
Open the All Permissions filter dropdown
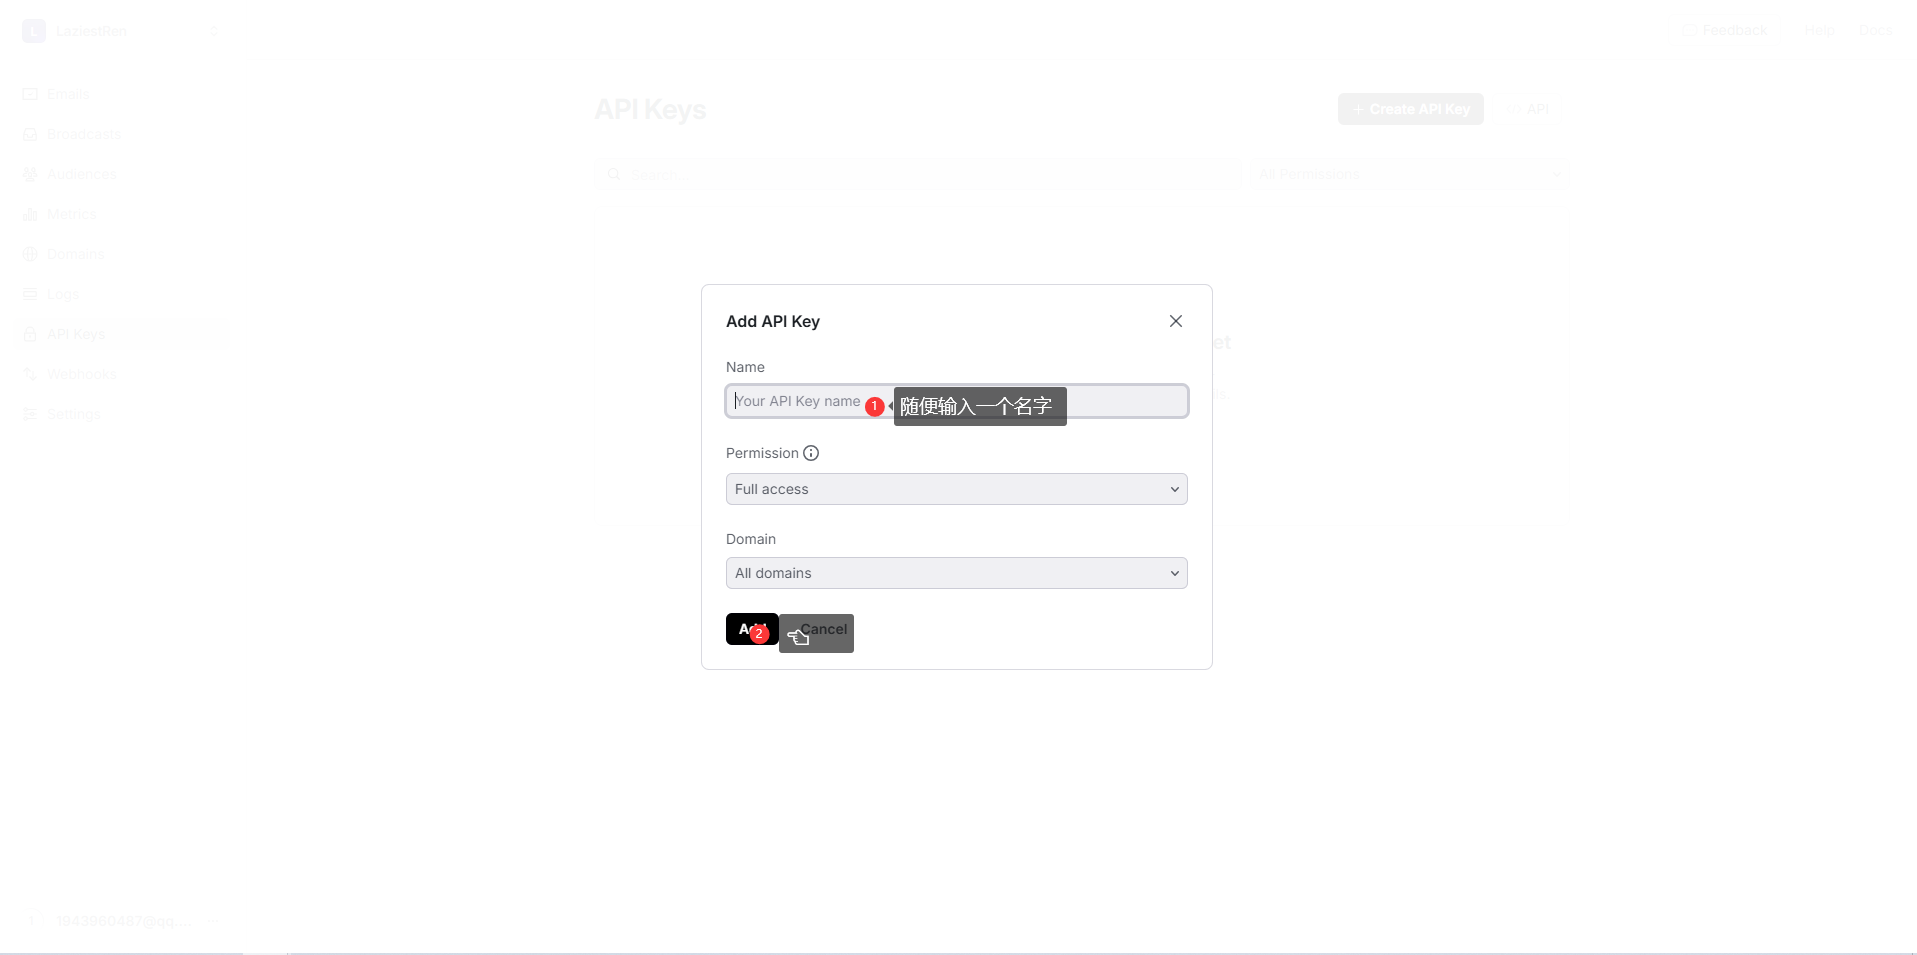click(1409, 174)
